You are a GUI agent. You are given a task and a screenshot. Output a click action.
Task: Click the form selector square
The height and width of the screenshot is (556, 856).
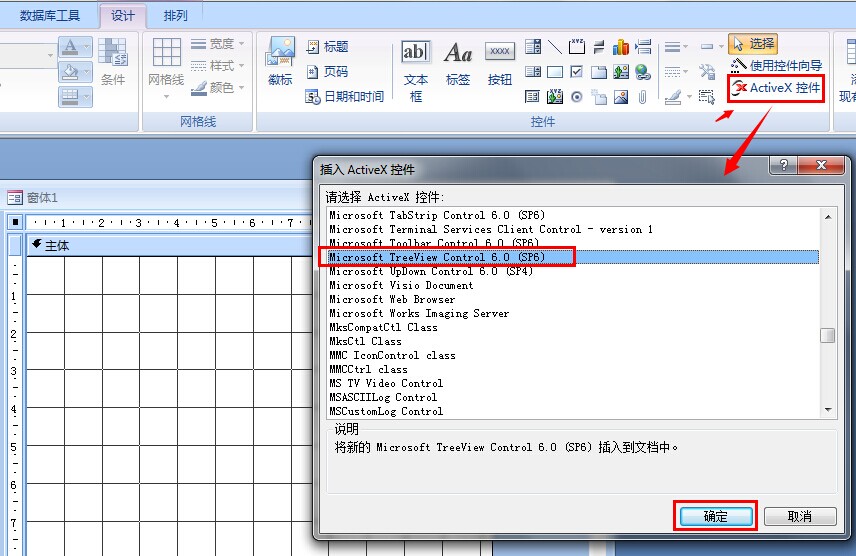15,222
